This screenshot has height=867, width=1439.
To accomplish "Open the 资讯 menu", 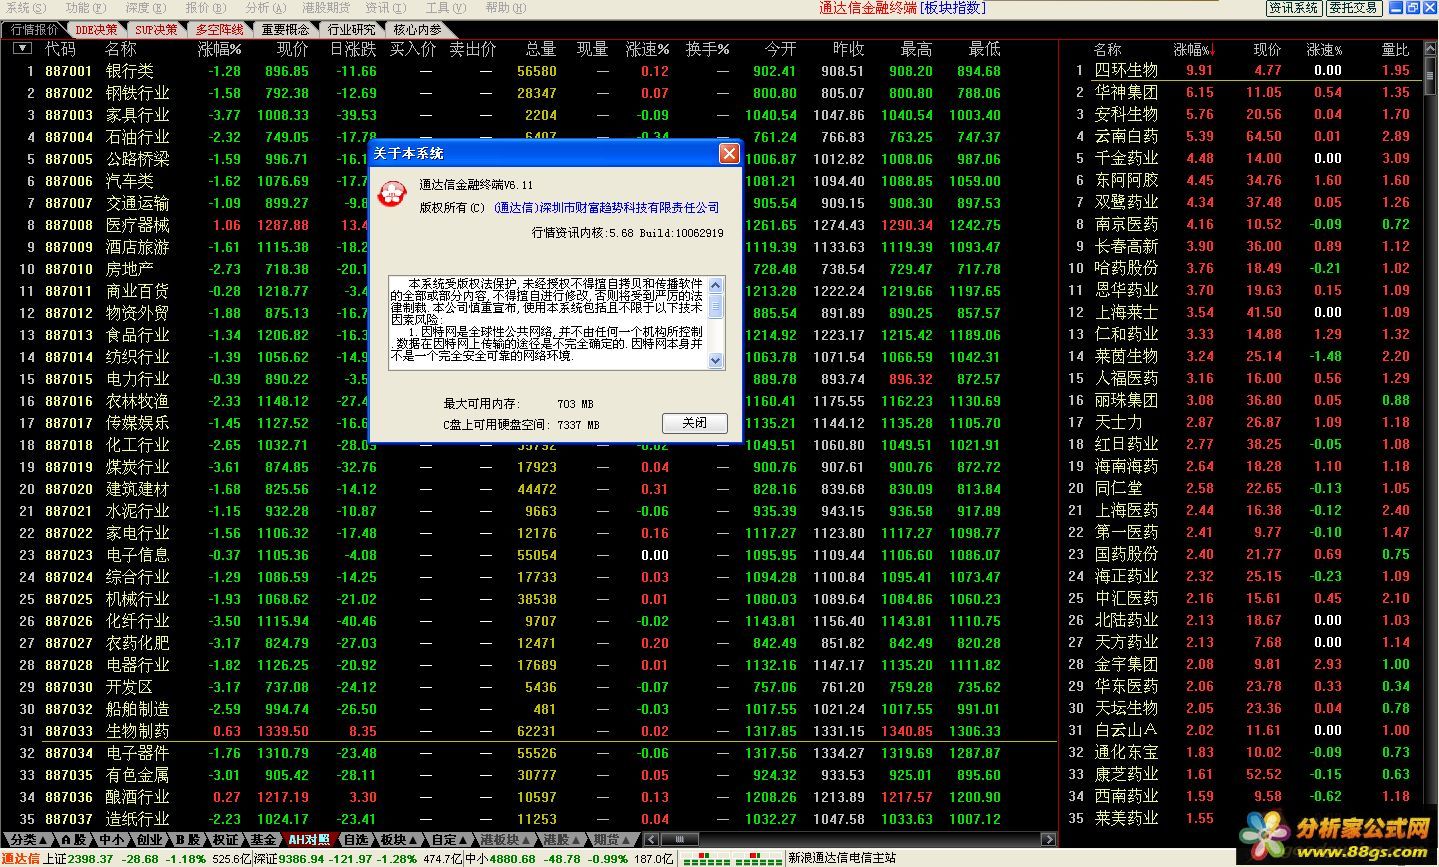I will pos(384,7).
